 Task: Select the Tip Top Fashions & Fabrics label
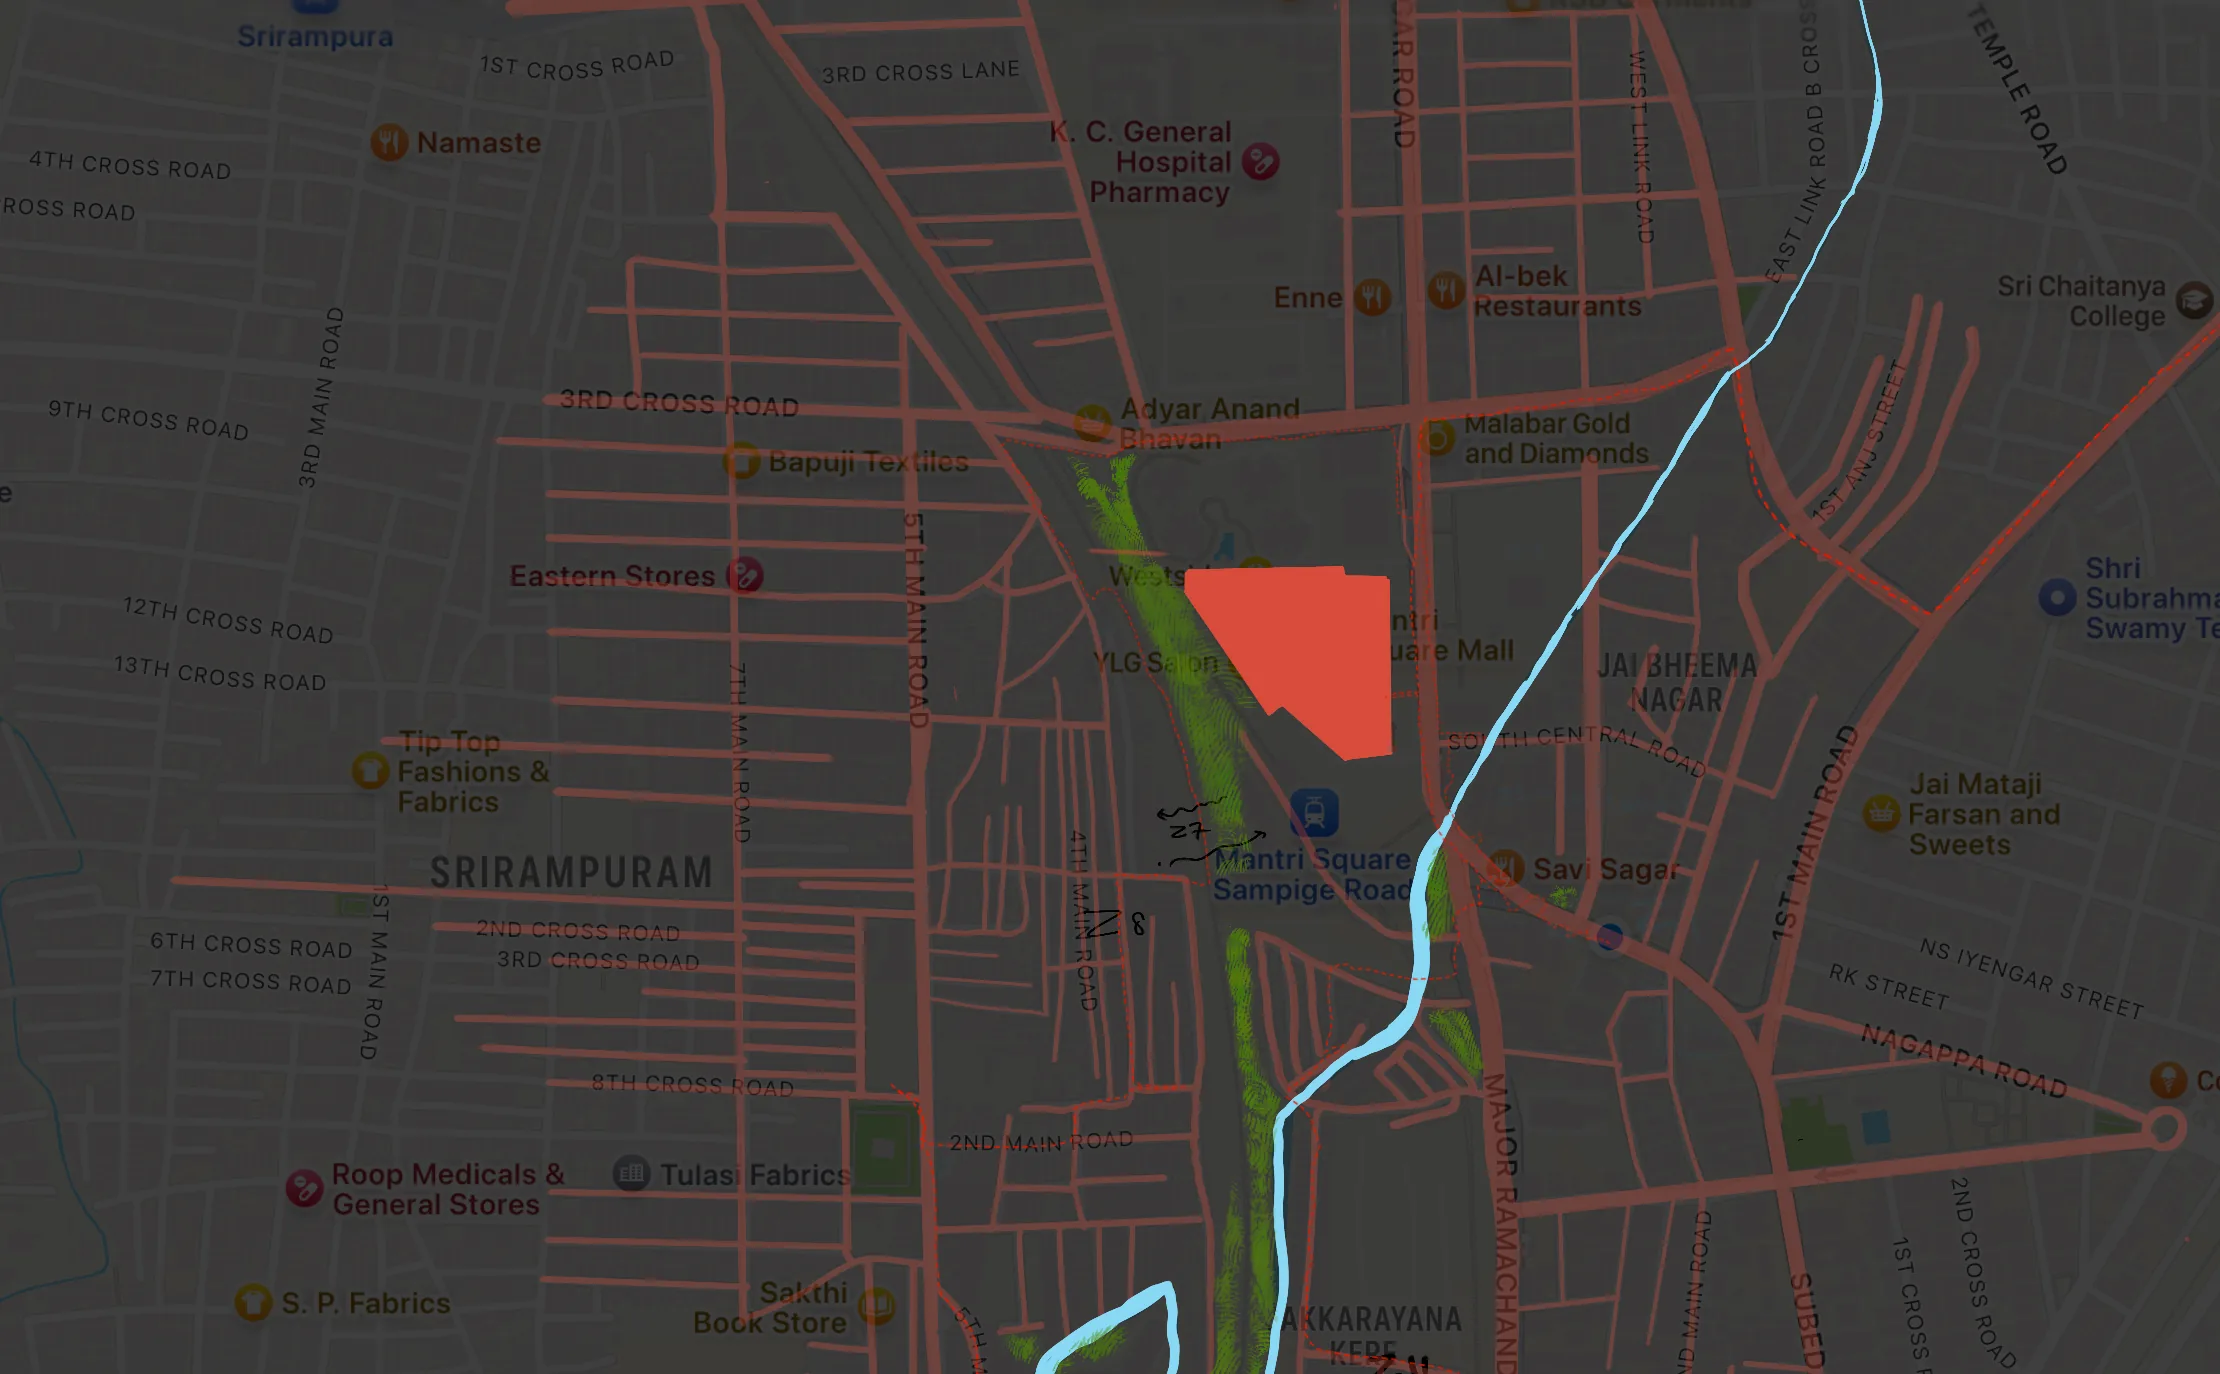[x=473, y=772]
